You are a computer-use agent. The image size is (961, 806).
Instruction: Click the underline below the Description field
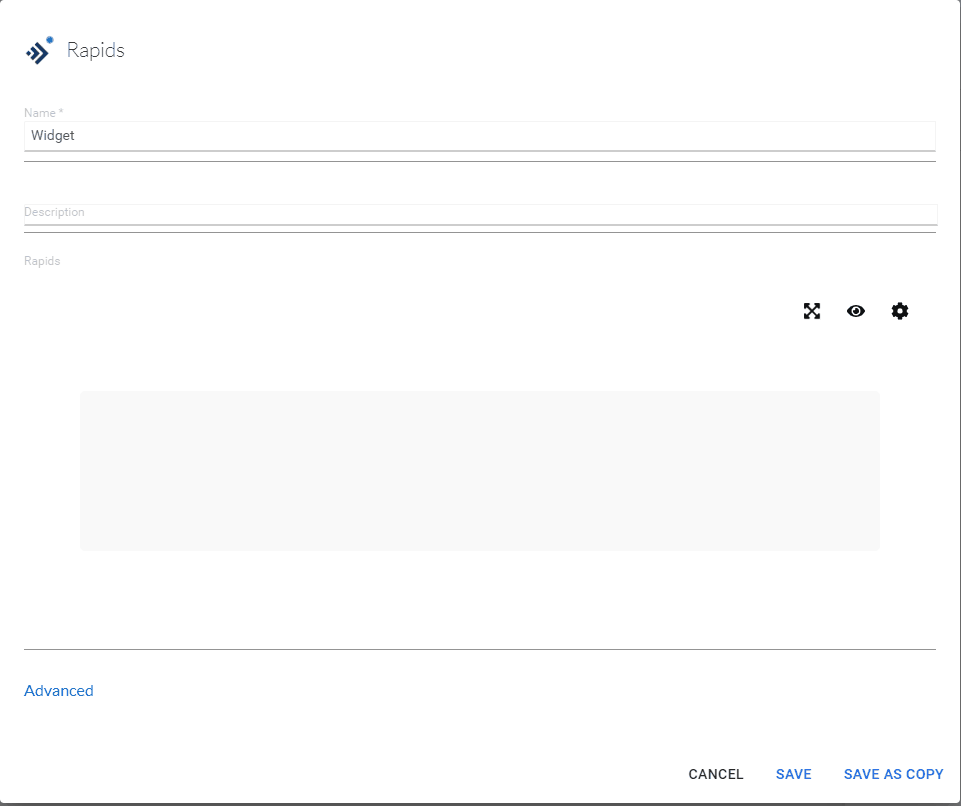pyautogui.click(x=480, y=232)
